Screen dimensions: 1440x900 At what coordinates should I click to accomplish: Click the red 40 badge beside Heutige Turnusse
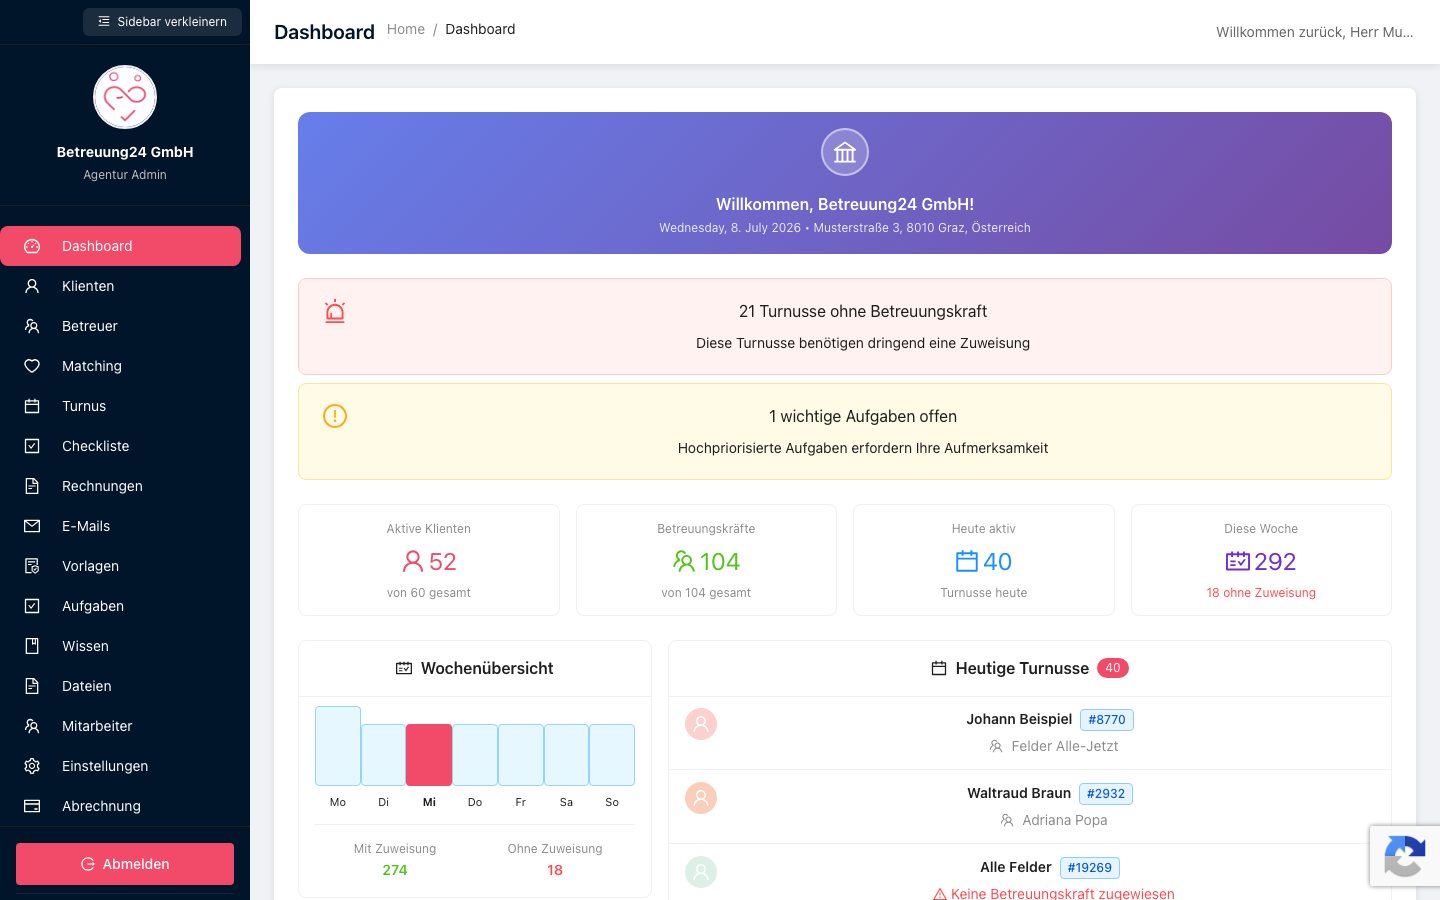tap(1113, 668)
